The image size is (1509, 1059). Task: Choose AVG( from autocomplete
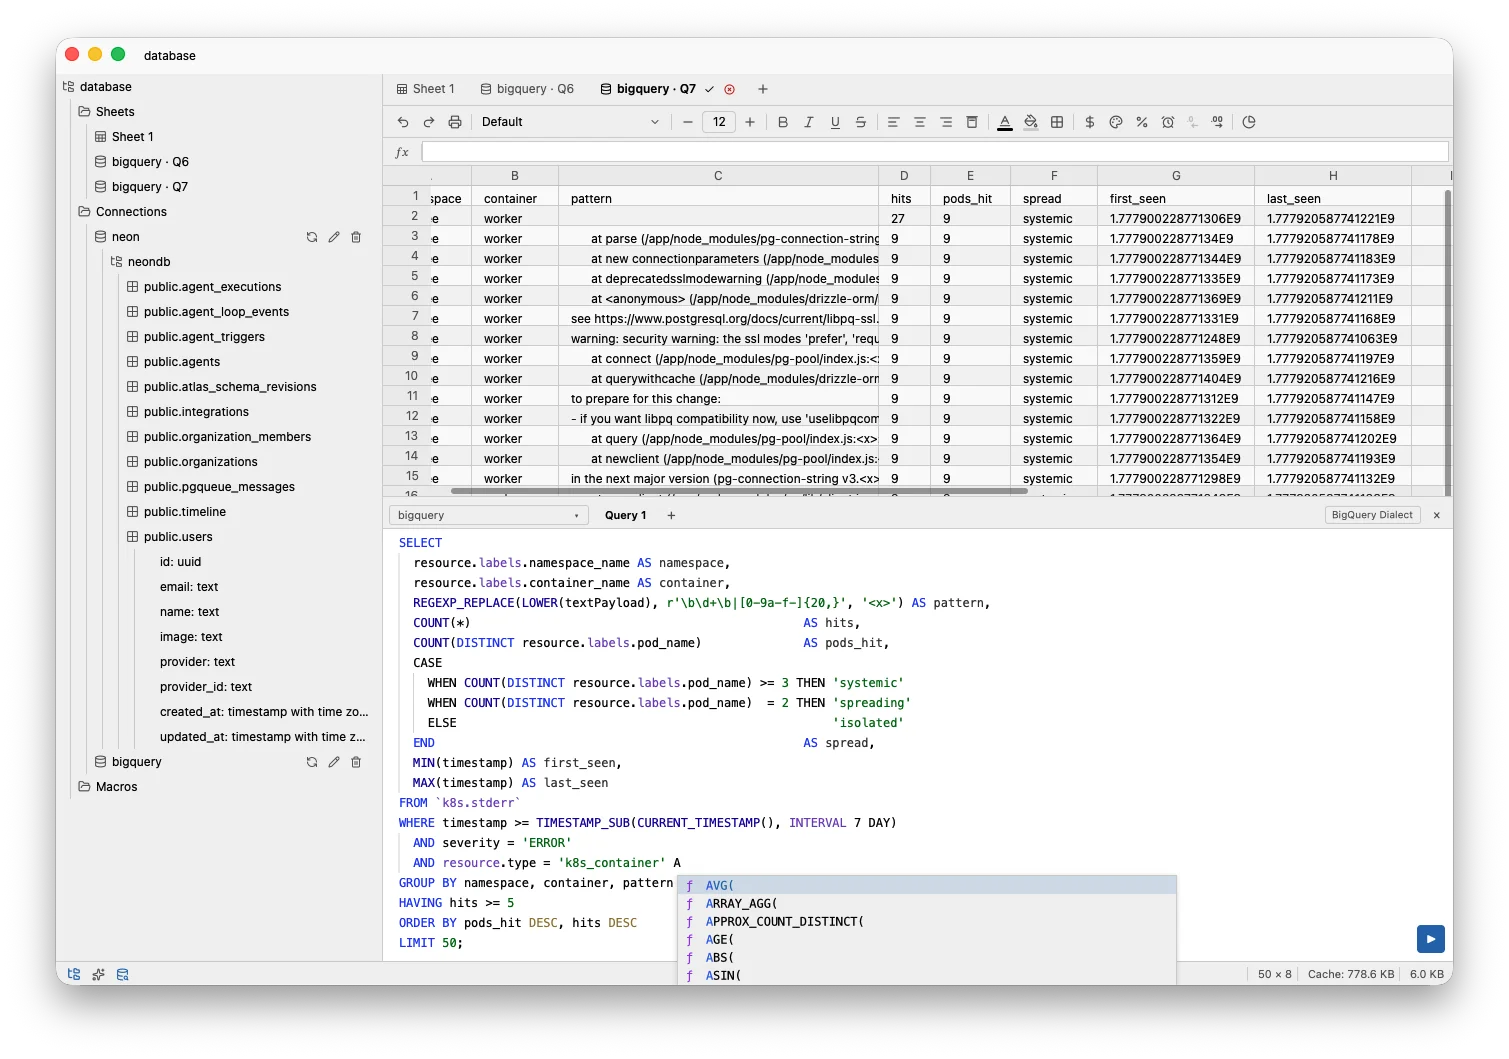[927, 885]
